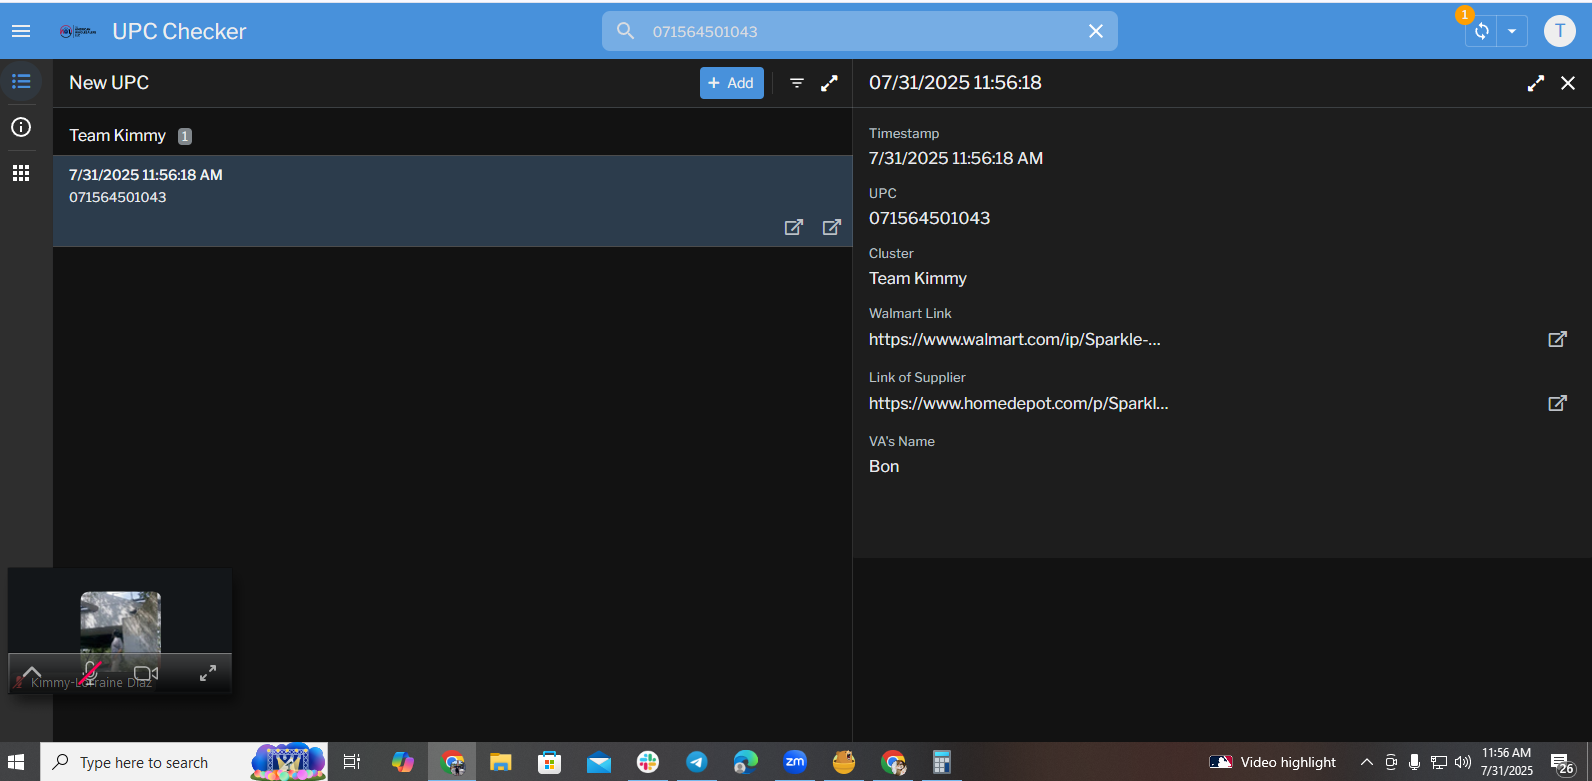Viewport: 1592px width, 781px height.
Task: Click the sync refresh icon
Action: 1481,31
